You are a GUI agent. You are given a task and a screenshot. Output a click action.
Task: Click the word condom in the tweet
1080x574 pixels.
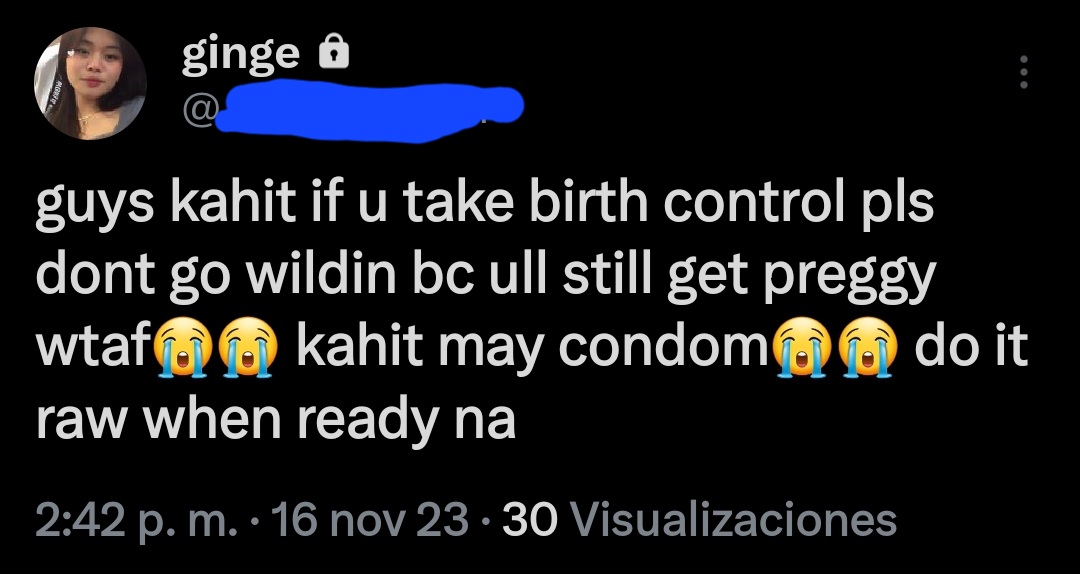(x=664, y=347)
